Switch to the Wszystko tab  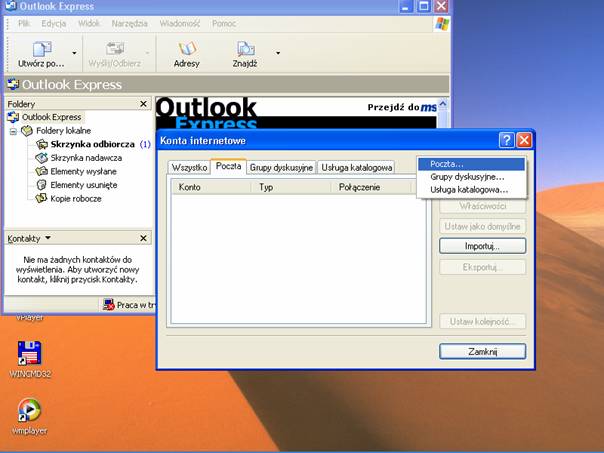[x=189, y=168]
